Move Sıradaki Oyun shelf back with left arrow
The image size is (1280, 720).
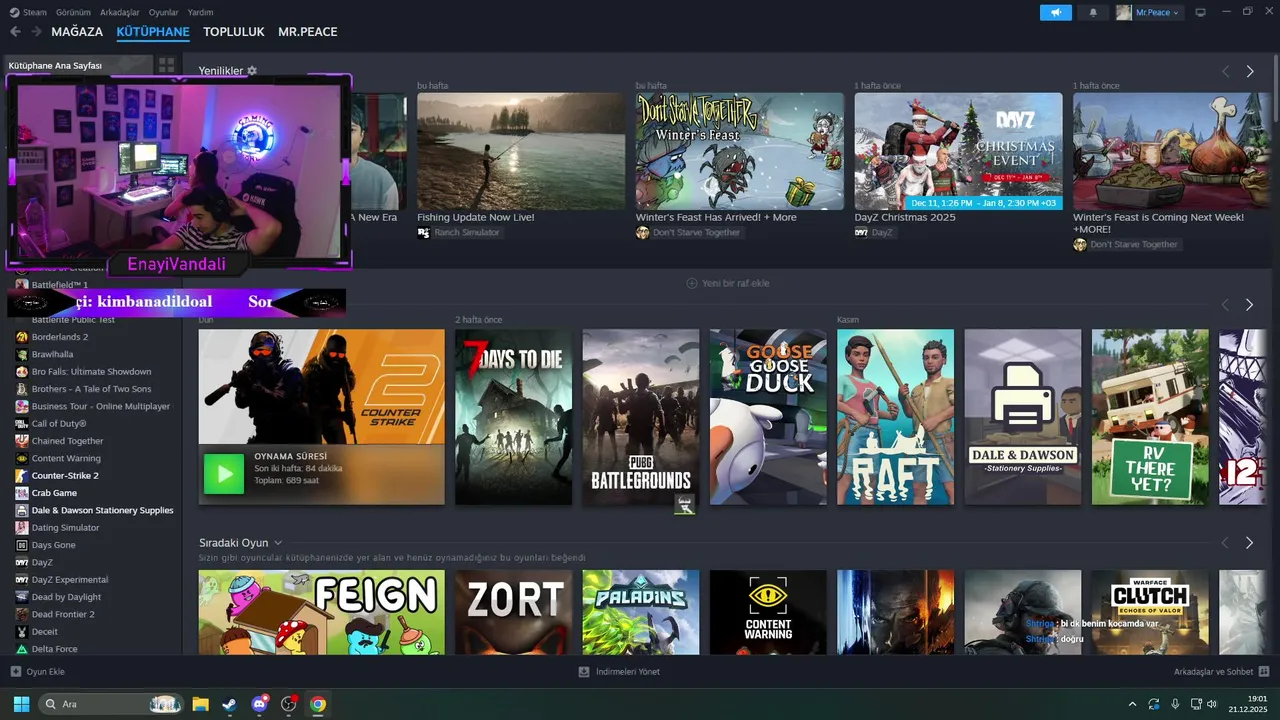(1225, 543)
